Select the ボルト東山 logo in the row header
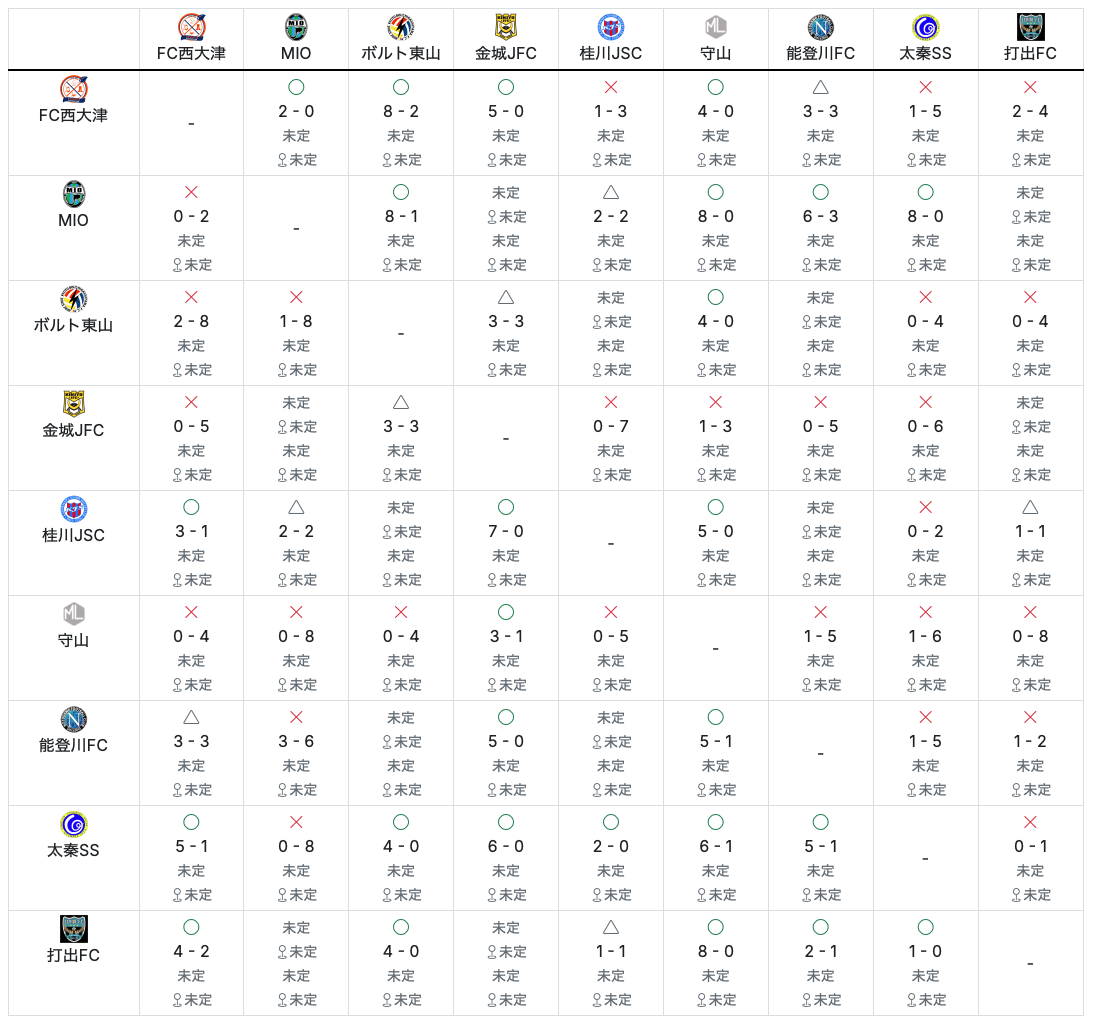This screenshot has height=1022, width=1095. [73, 299]
